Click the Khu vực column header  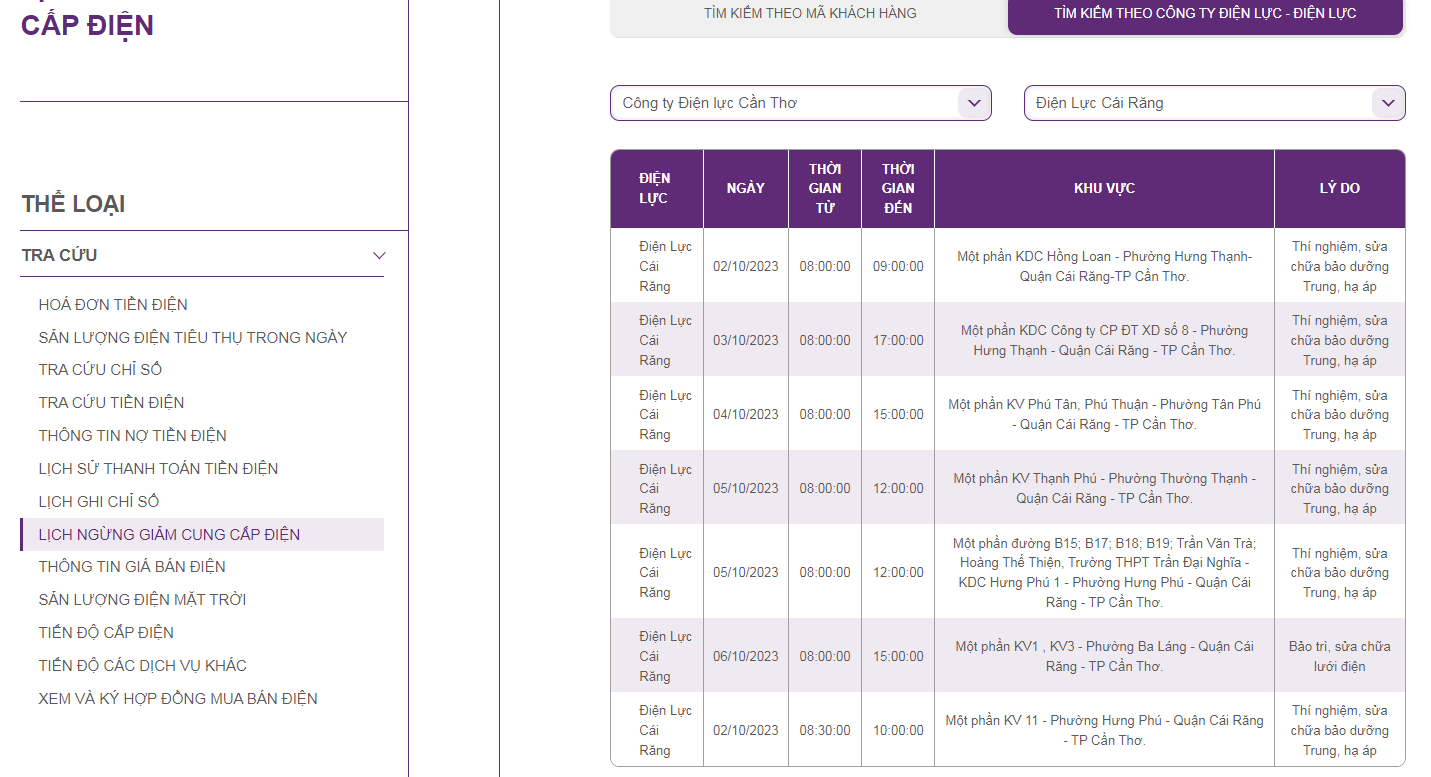(1104, 189)
